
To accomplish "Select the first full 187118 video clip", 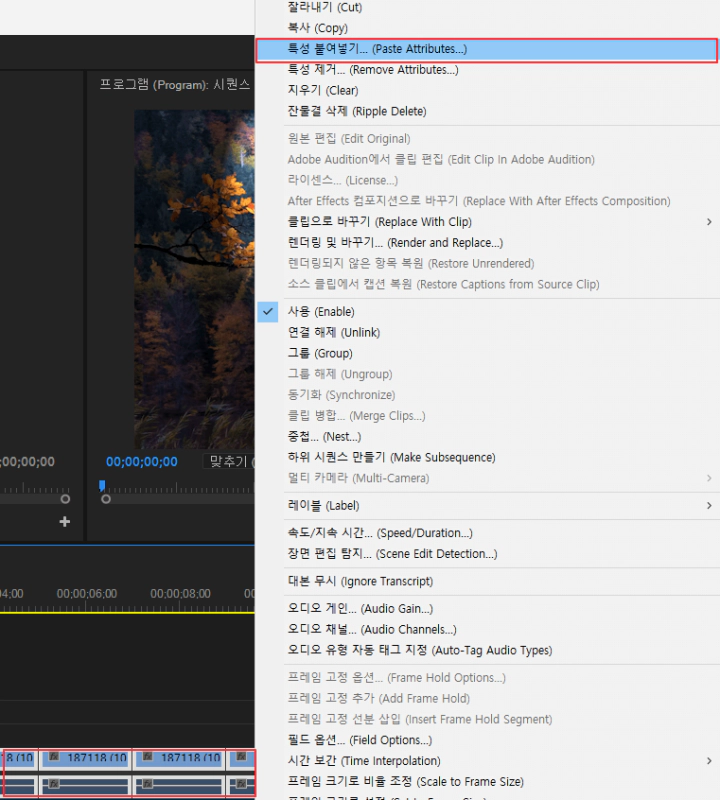I will click(x=85, y=759).
